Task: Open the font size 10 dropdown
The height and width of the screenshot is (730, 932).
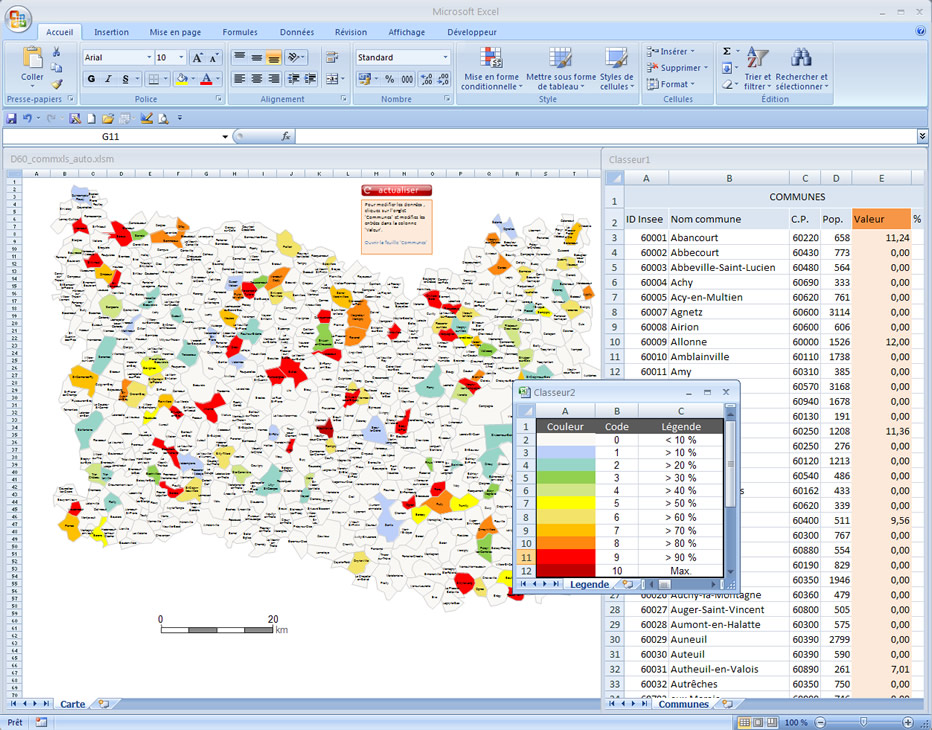Action: tap(181, 58)
